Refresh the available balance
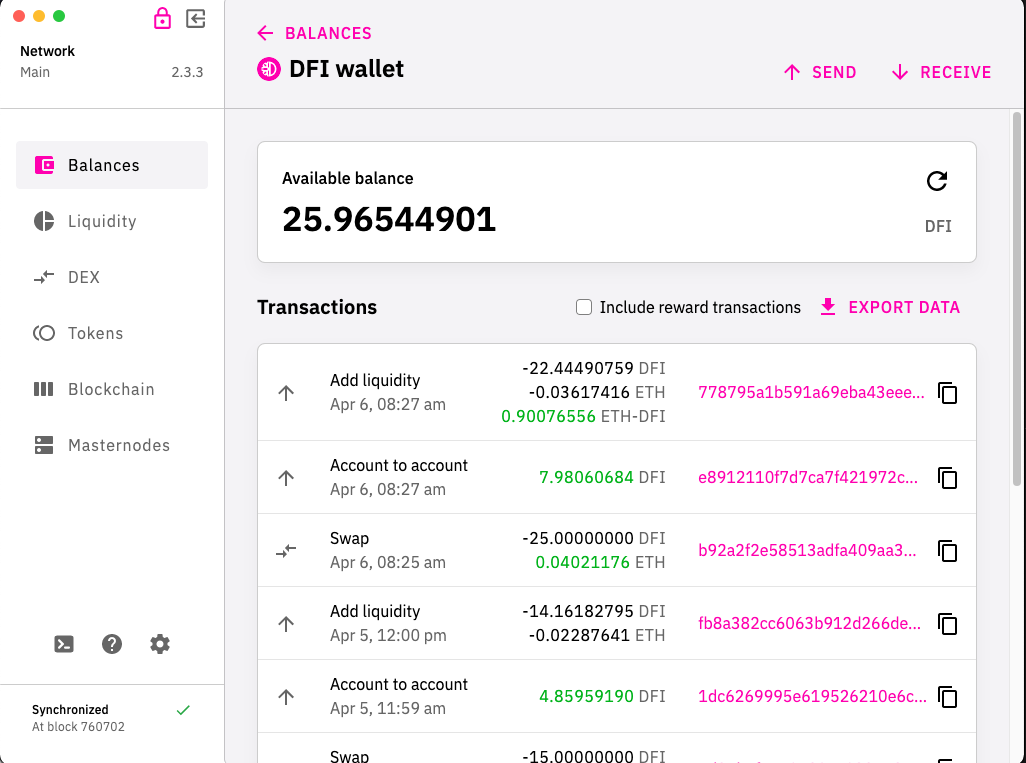This screenshot has width=1026, height=763. 937,181
